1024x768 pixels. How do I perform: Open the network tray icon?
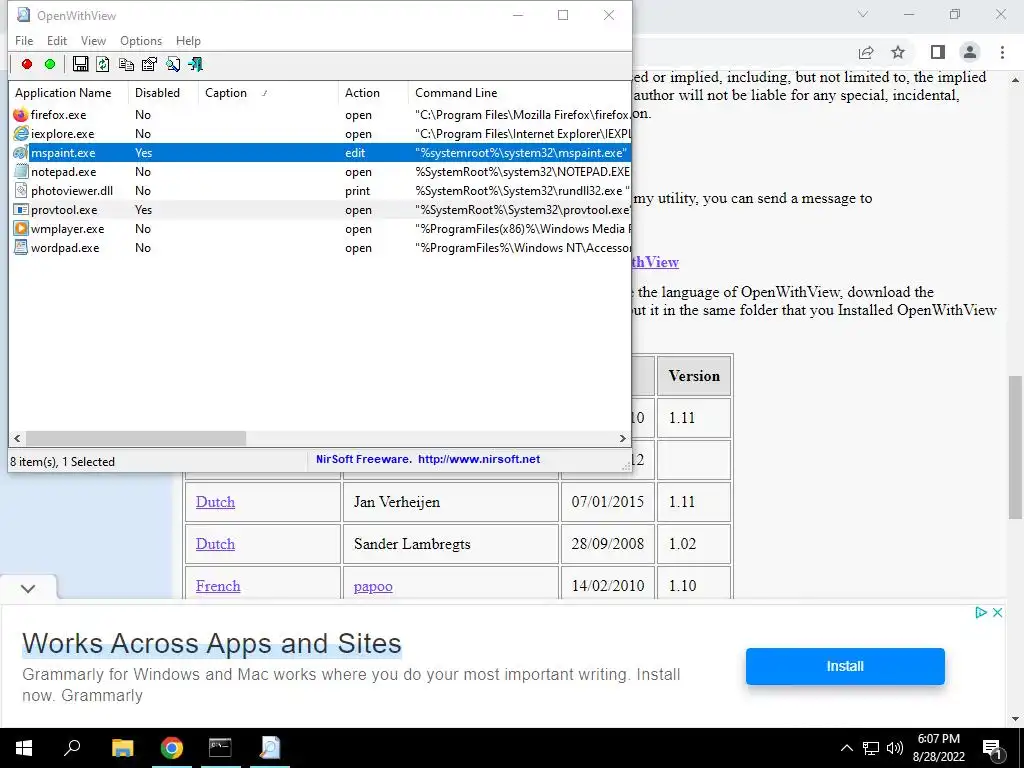[x=871, y=748]
